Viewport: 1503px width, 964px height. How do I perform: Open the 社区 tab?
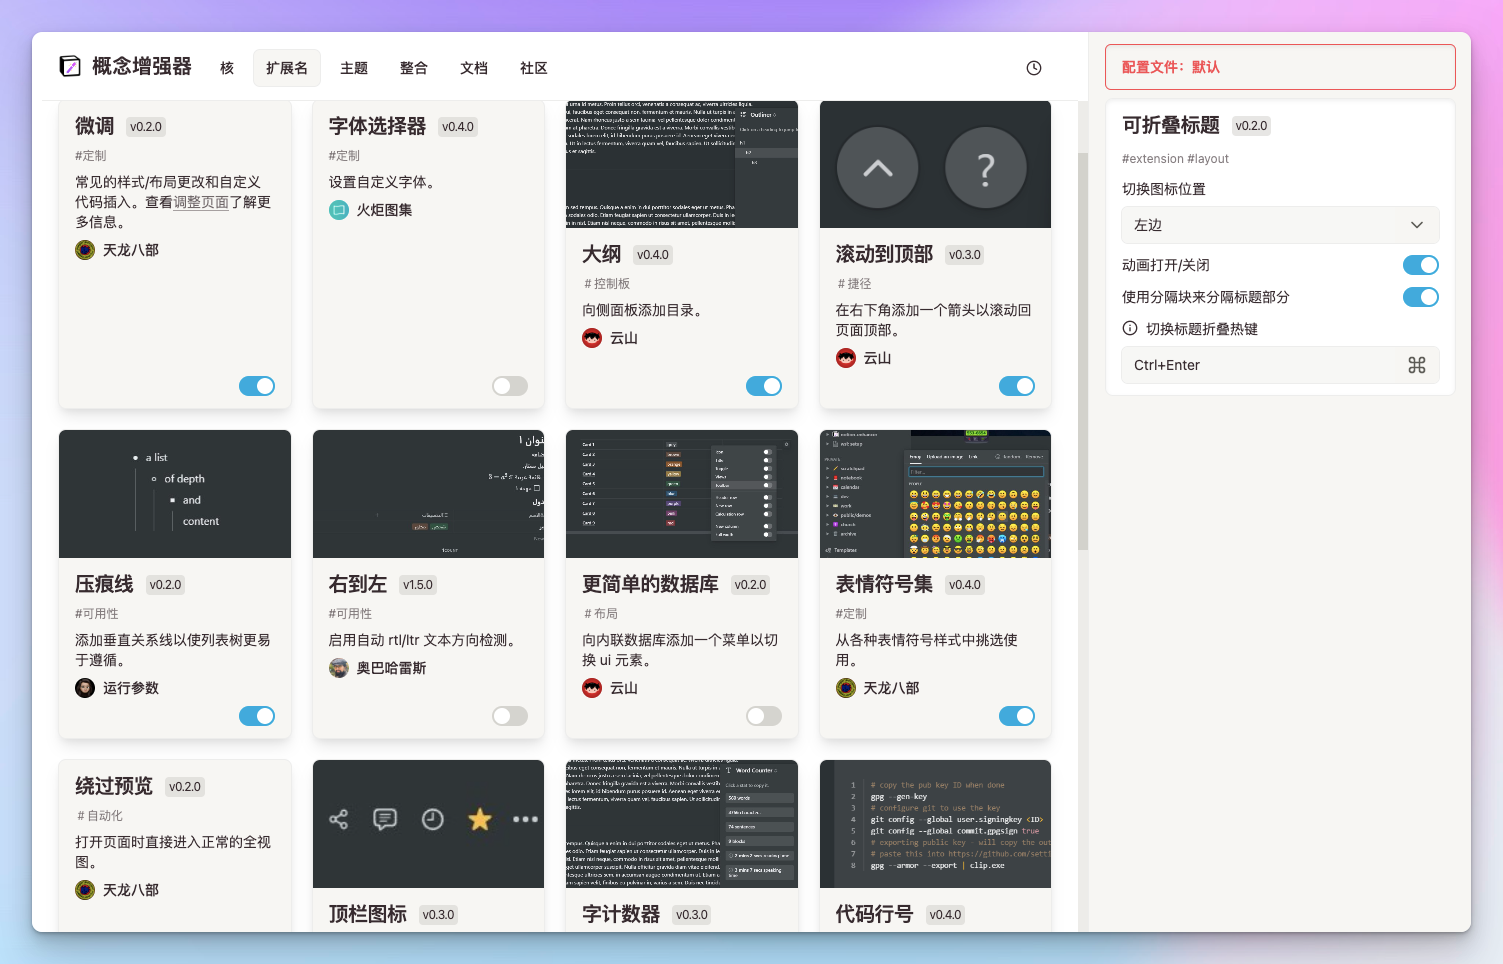click(533, 67)
